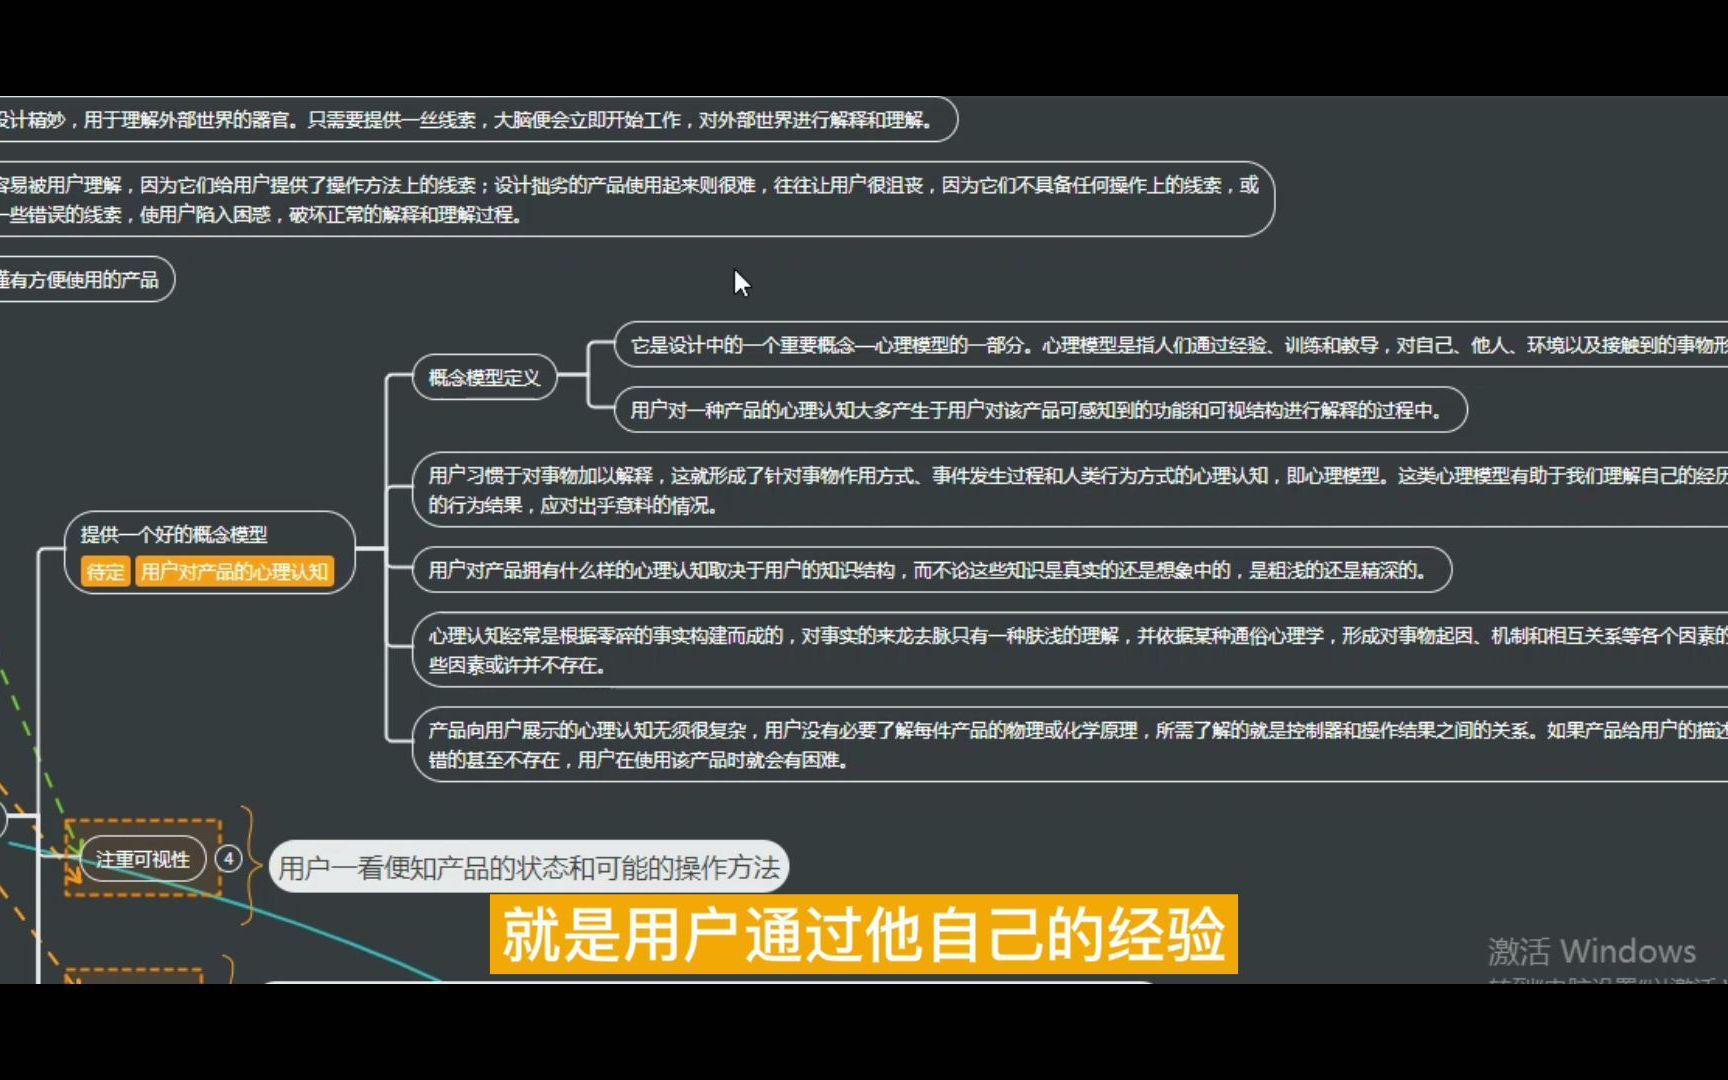Screen dimensions: 1728x1080
Task: Select node starting 用户习惯于对事物加以解释
Action: pyautogui.click(x=1070, y=490)
